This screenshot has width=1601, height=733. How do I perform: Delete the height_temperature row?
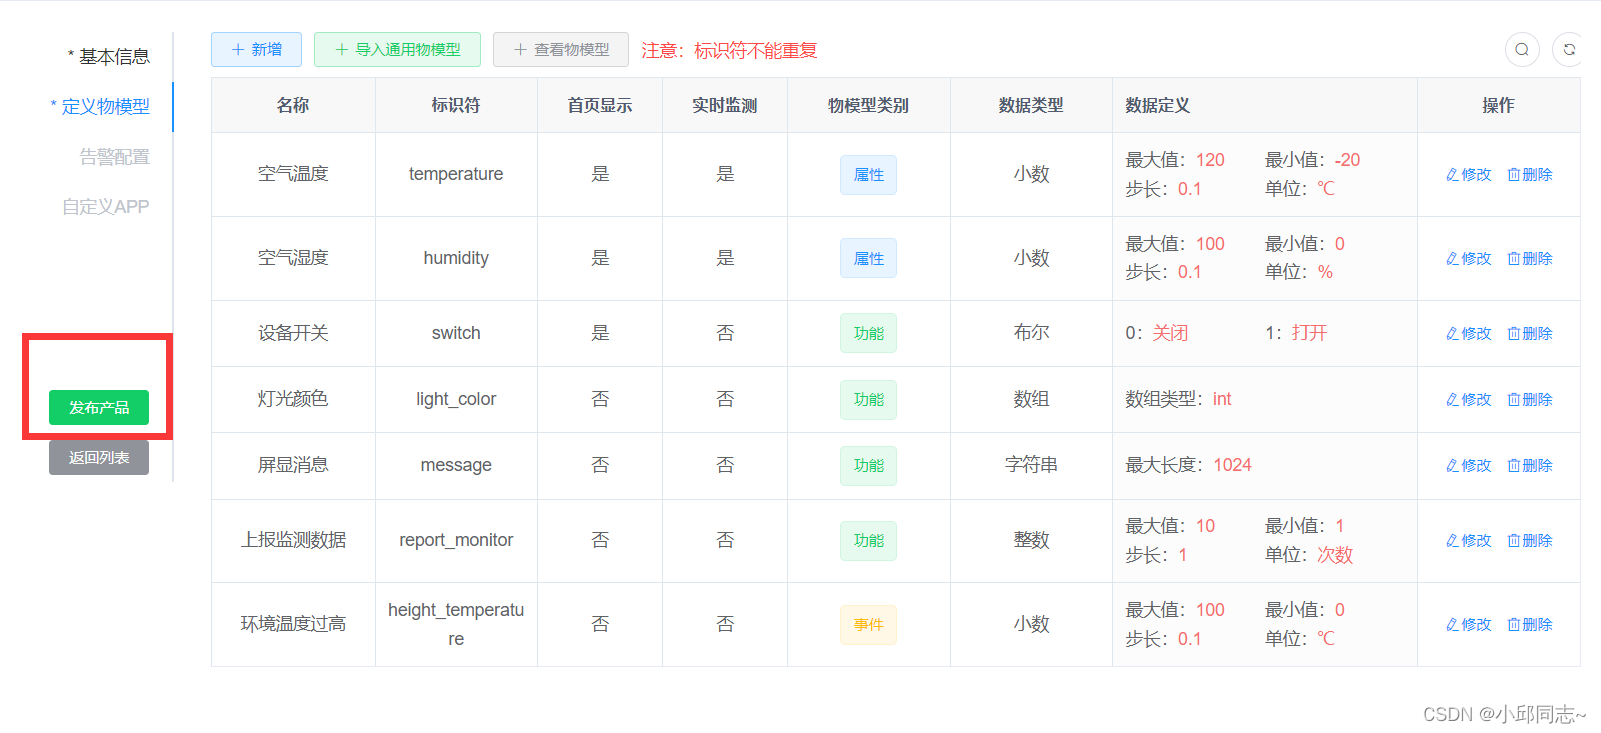(x=1530, y=624)
